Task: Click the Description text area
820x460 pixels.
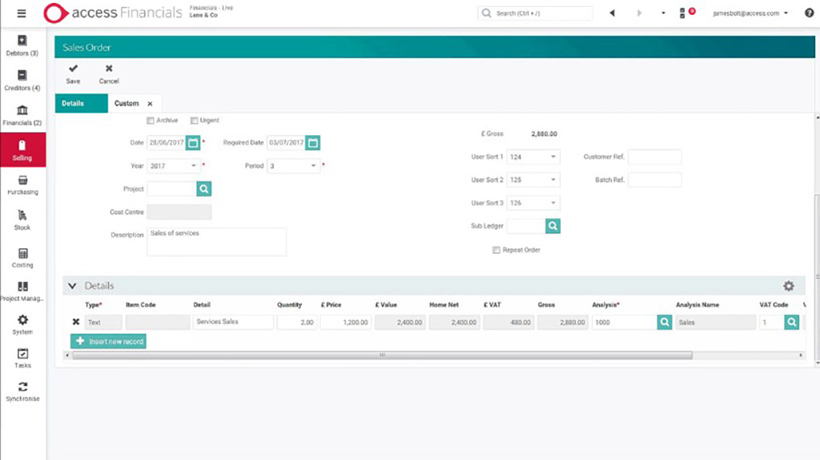Action: [x=217, y=242]
